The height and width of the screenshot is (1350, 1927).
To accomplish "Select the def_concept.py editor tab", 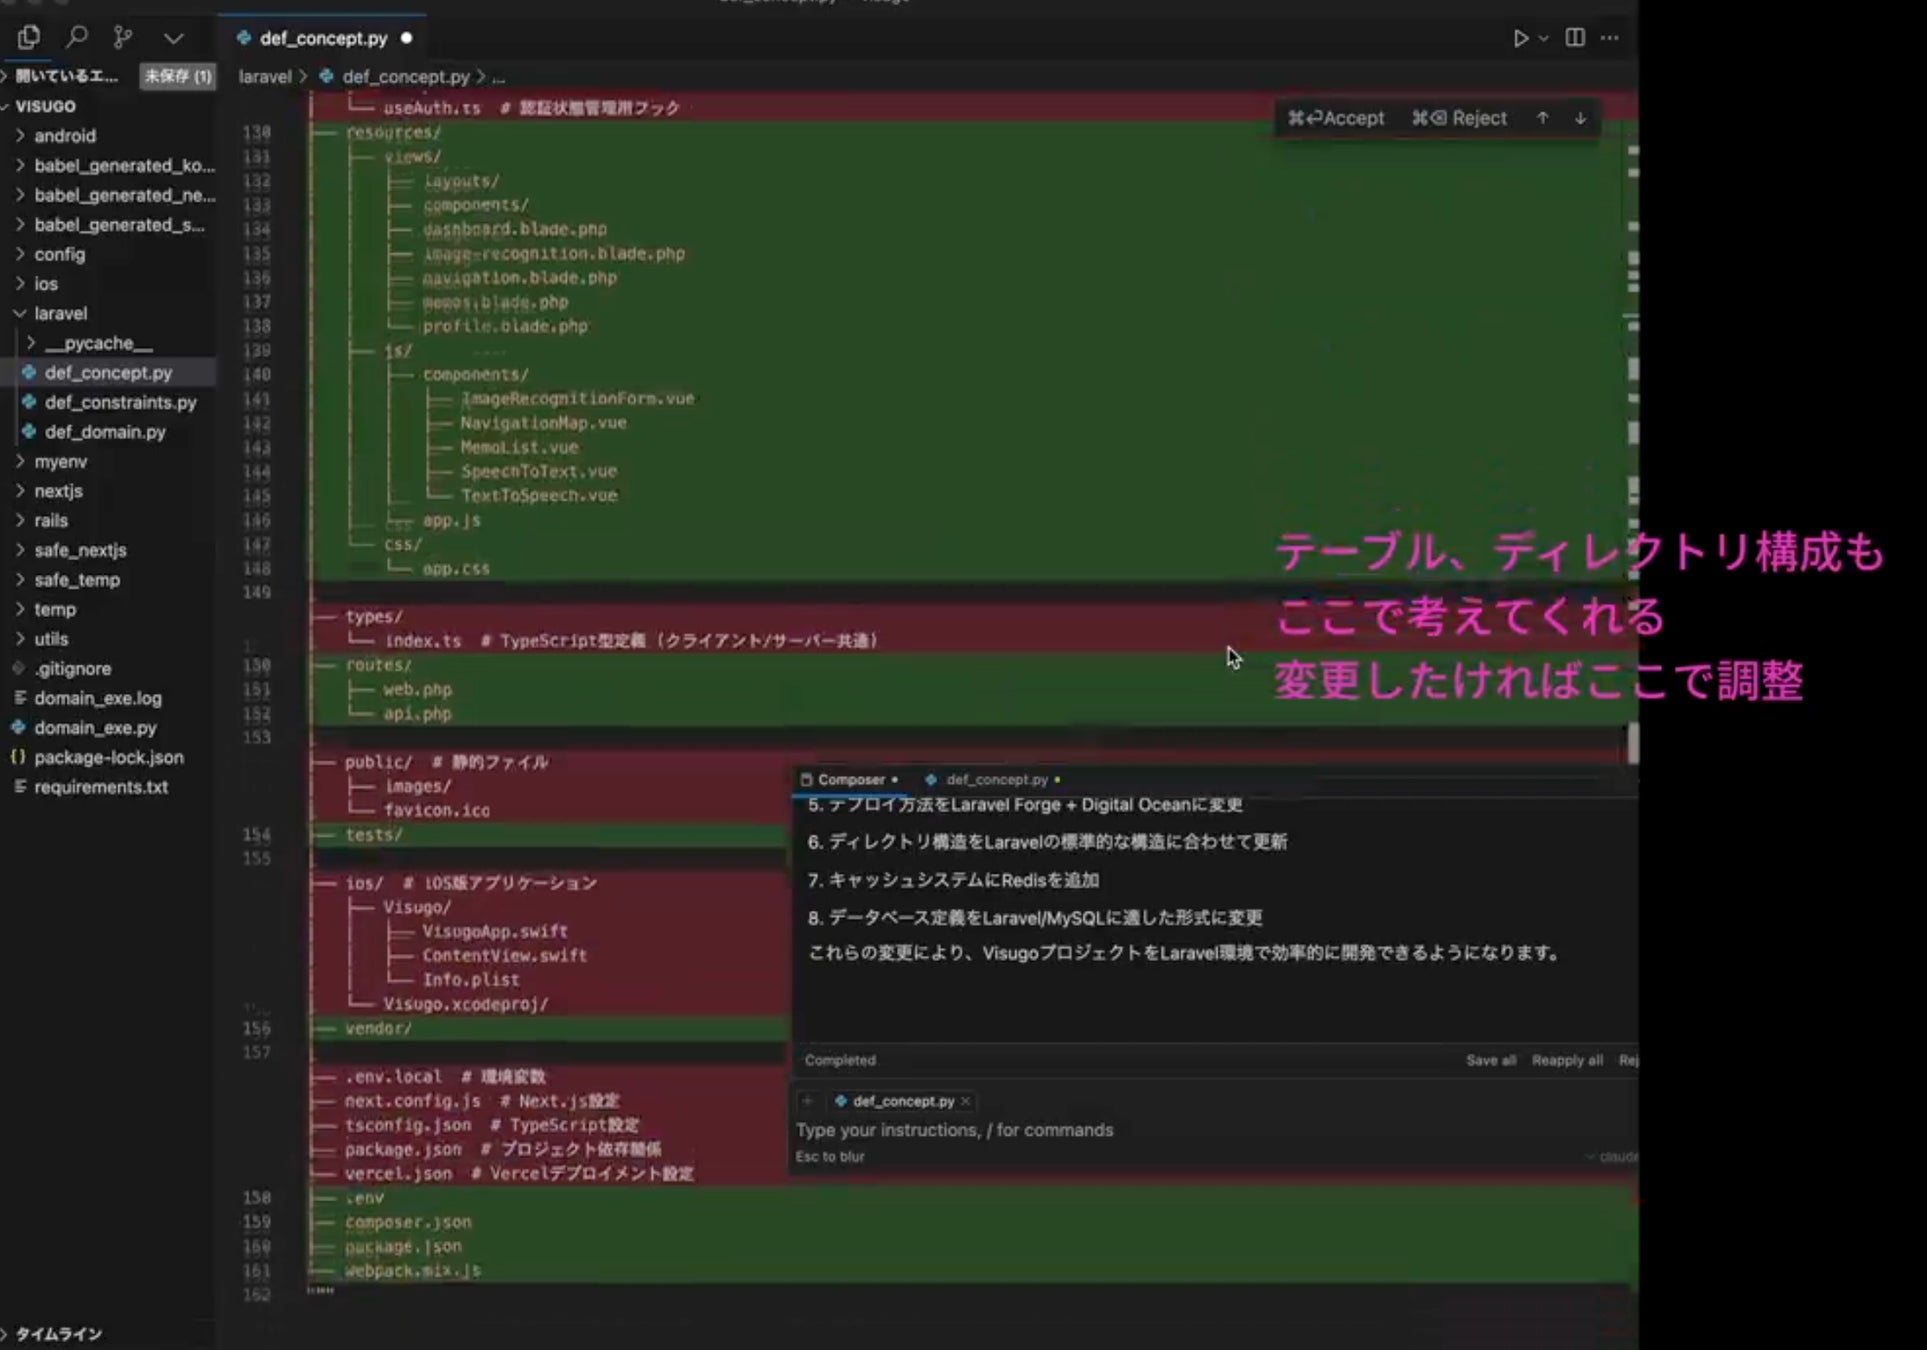I will (322, 38).
